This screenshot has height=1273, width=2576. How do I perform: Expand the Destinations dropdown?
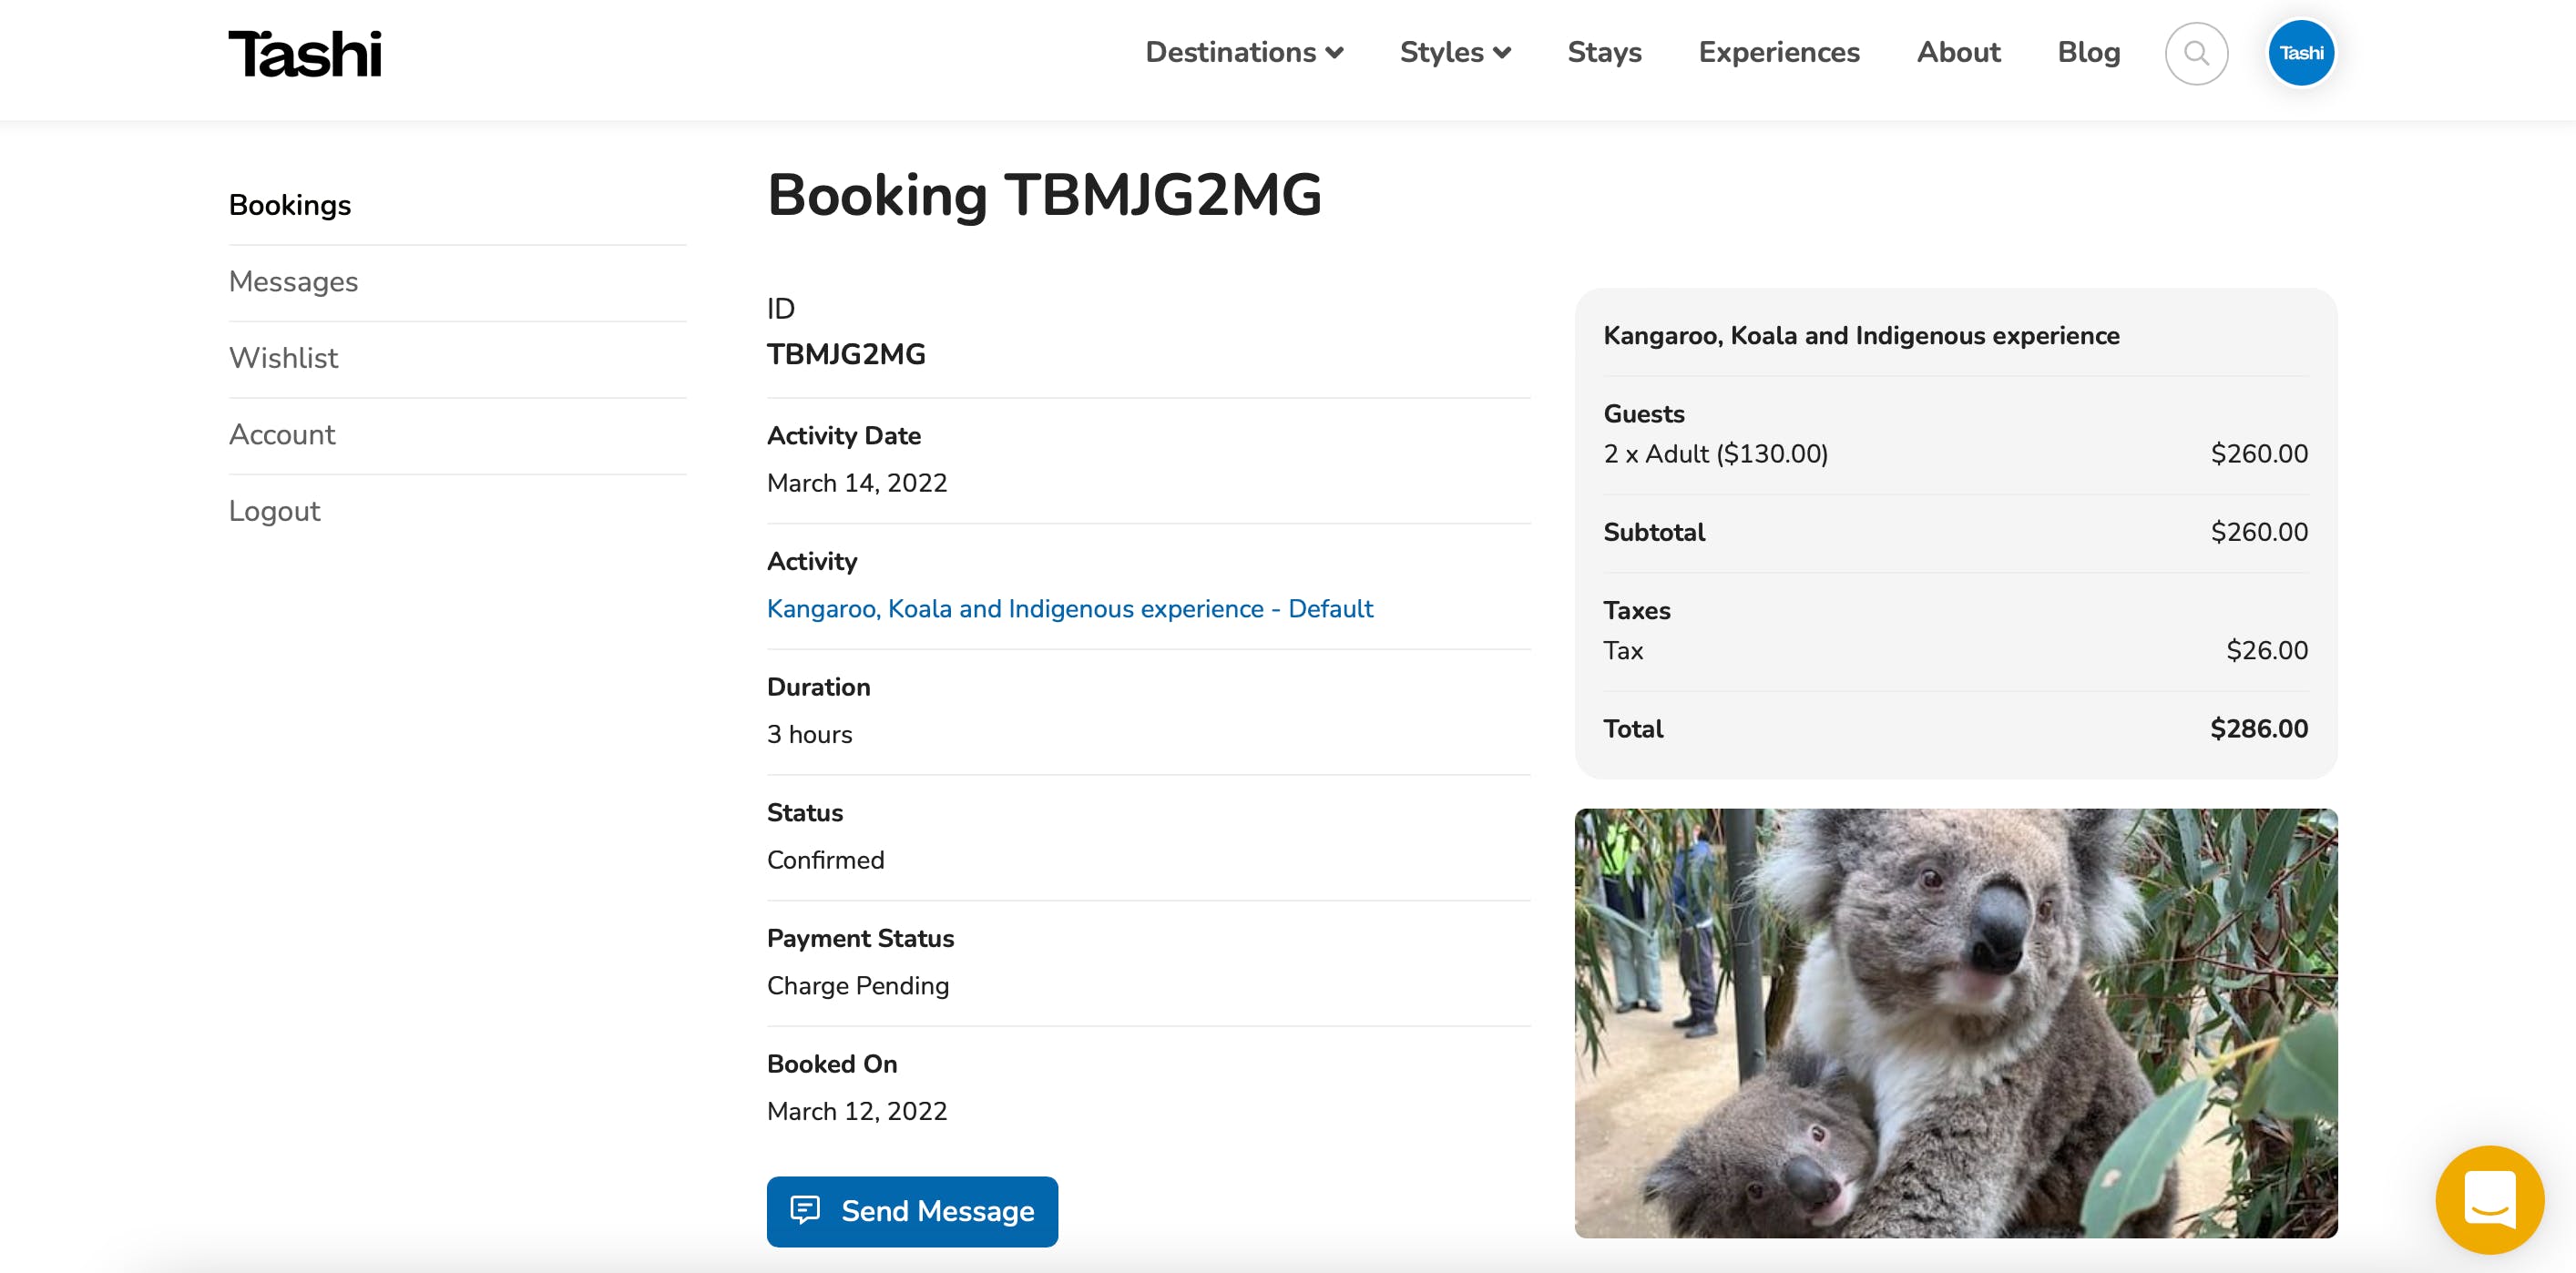tap(1244, 52)
